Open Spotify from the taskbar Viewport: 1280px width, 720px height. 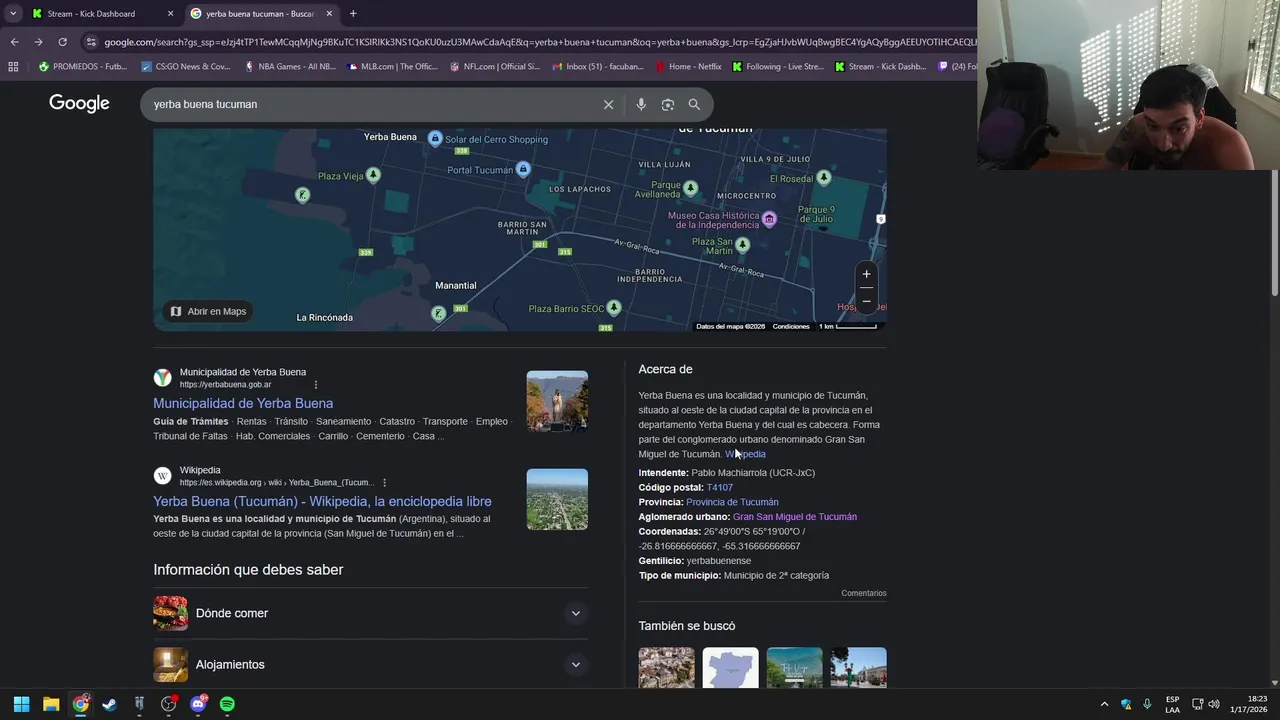[x=227, y=704]
